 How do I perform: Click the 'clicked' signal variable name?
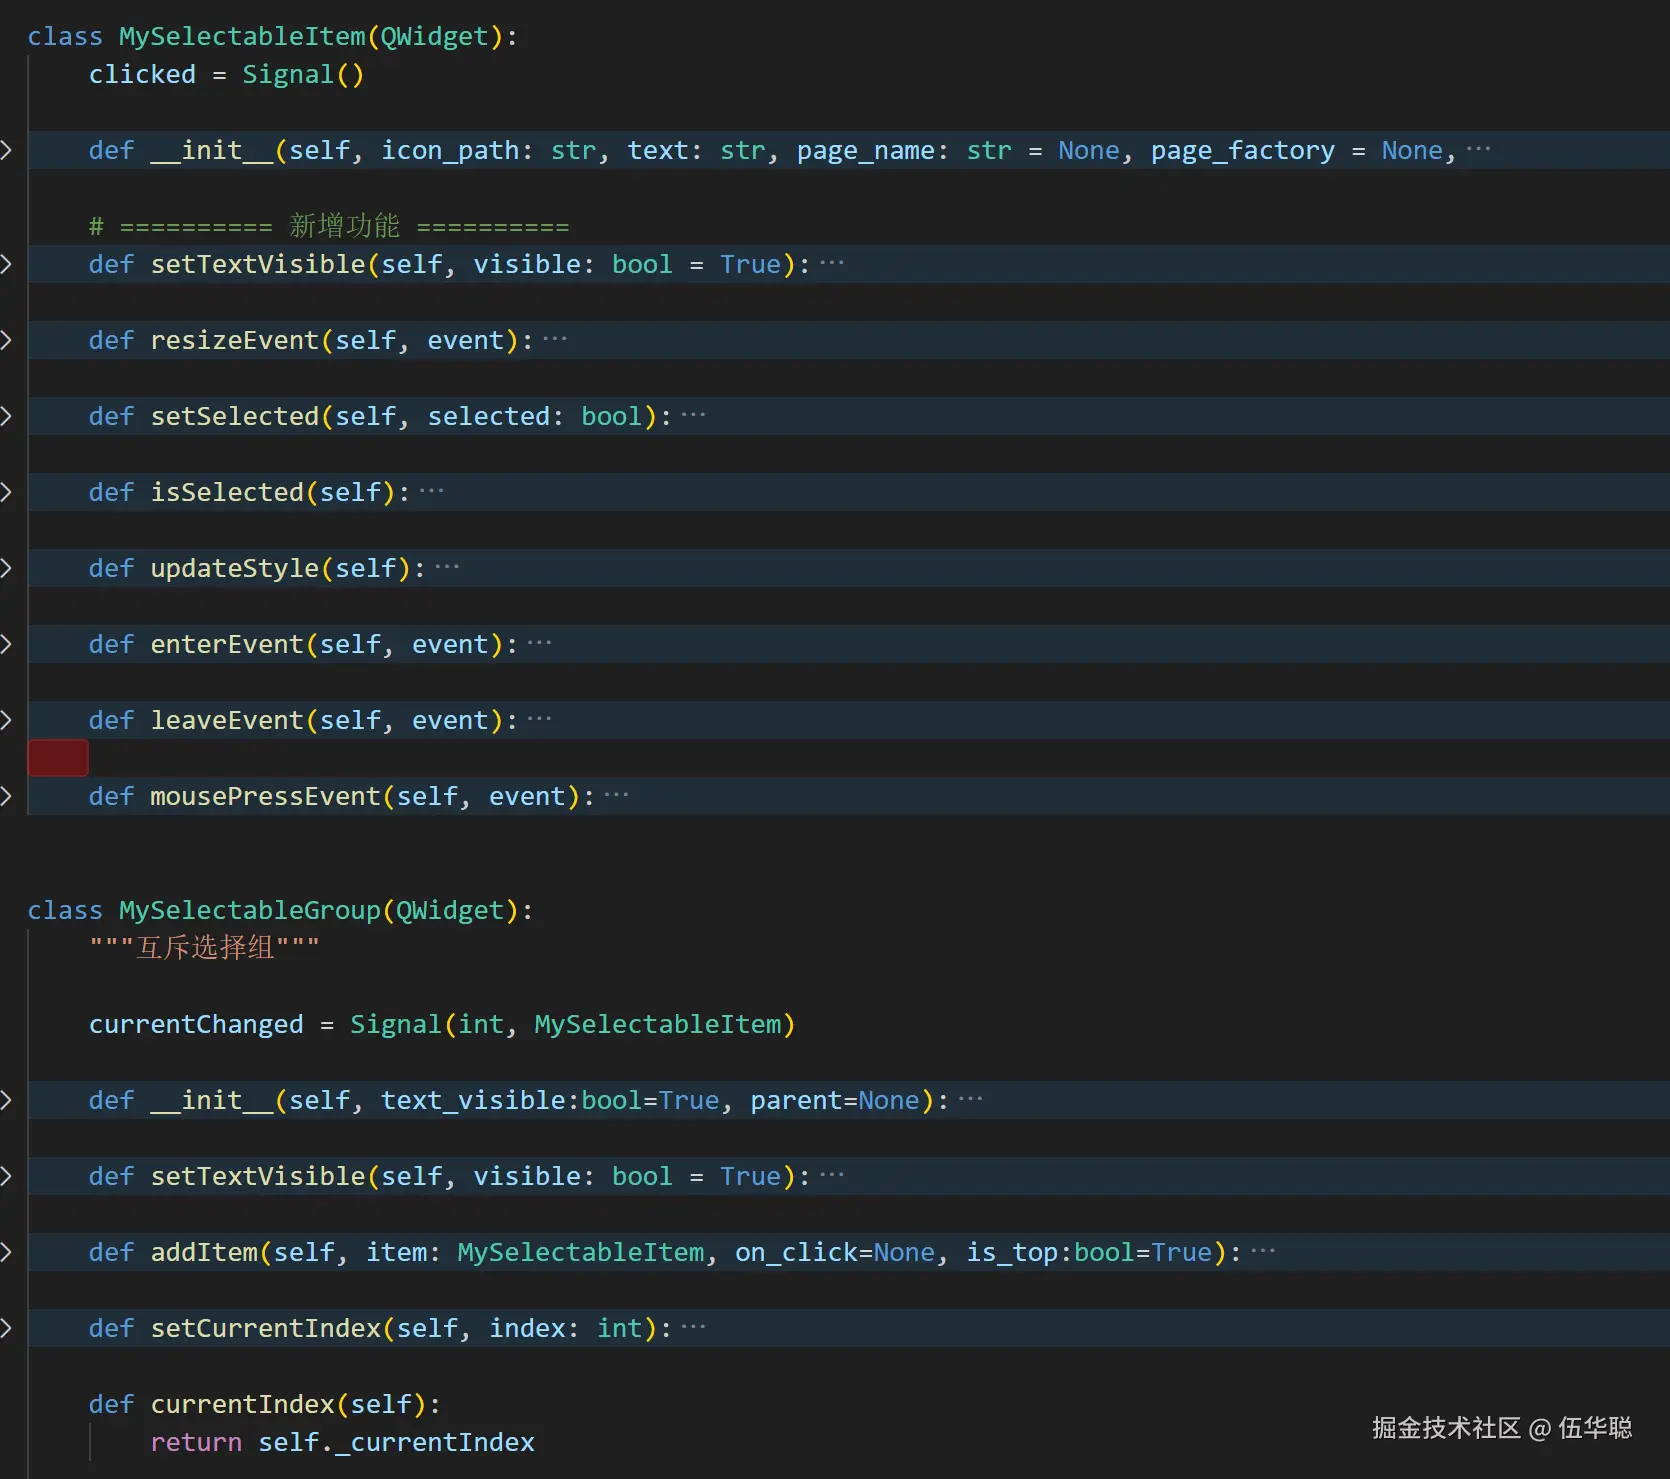point(142,74)
